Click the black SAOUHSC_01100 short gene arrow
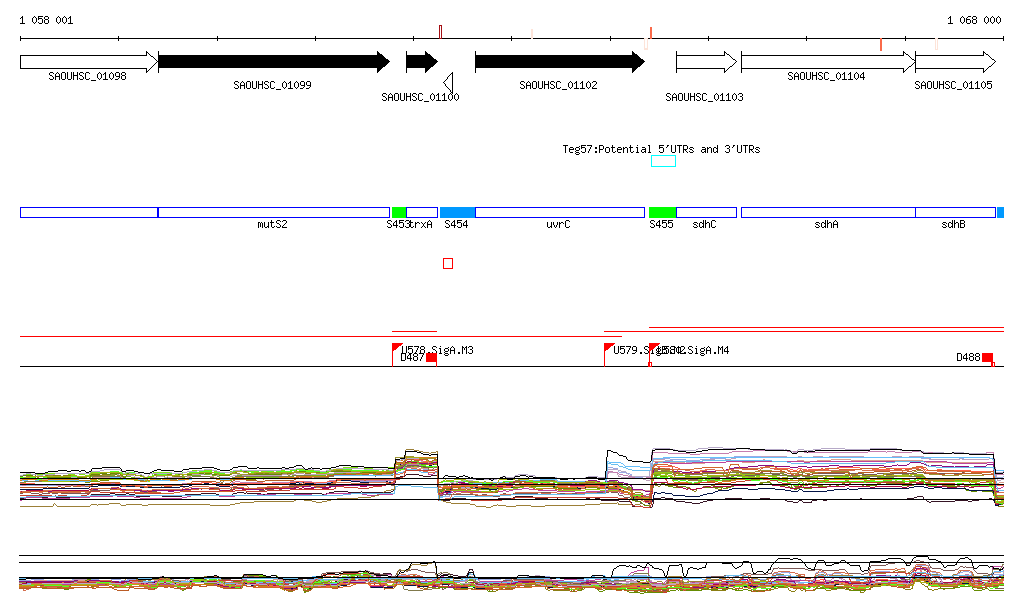 422,62
